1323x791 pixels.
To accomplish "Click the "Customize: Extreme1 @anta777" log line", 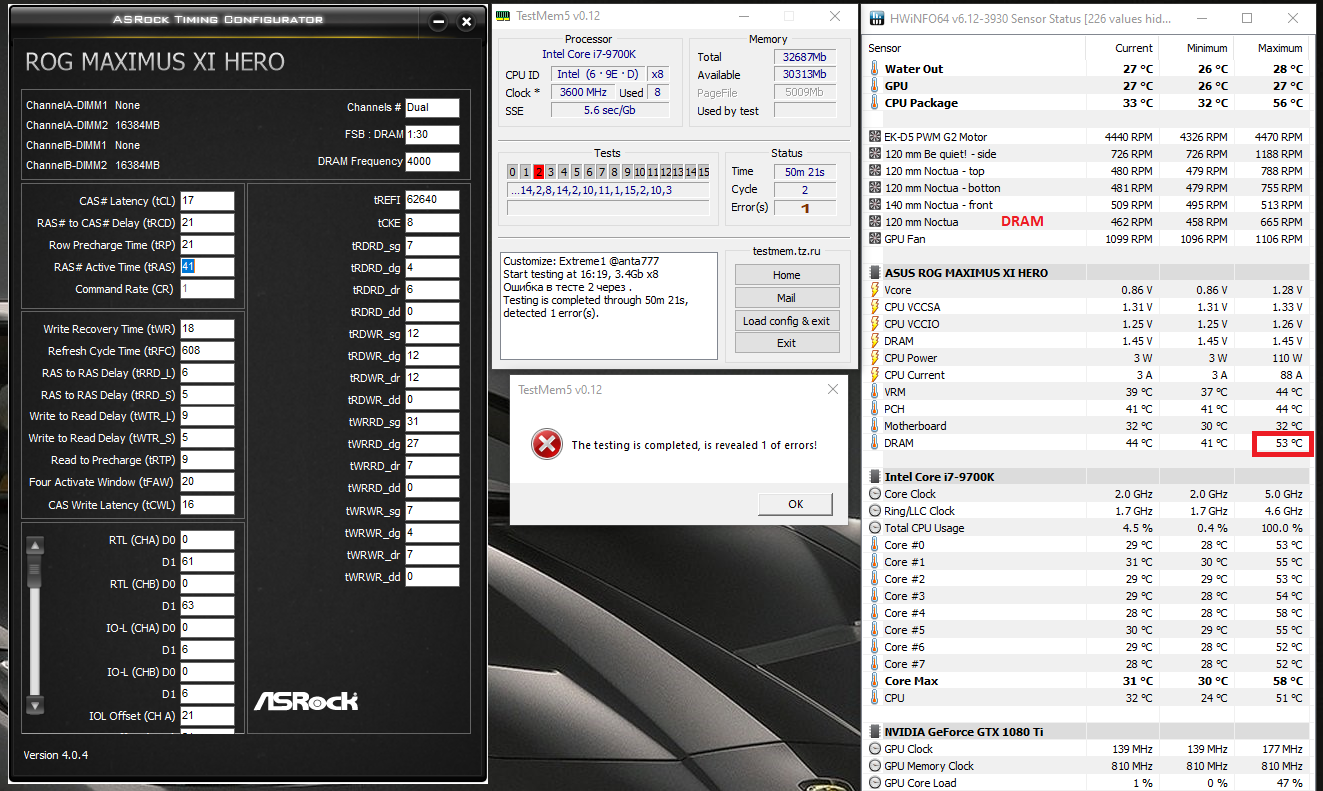I will click(581, 261).
